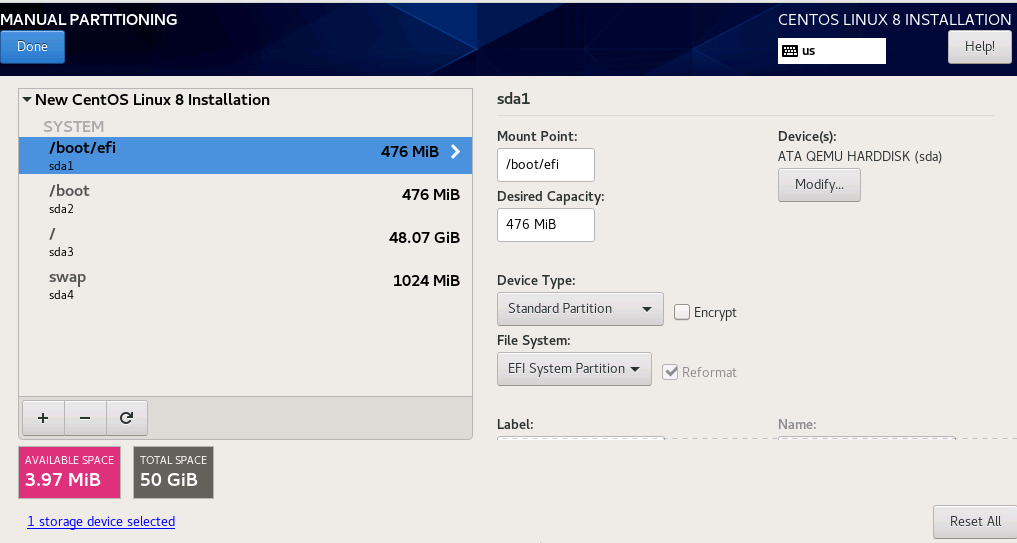Click the sda1 heading in details panel
Image resolution: width=1017 pixels, height=543 pixels.
(x=514, y=99)
